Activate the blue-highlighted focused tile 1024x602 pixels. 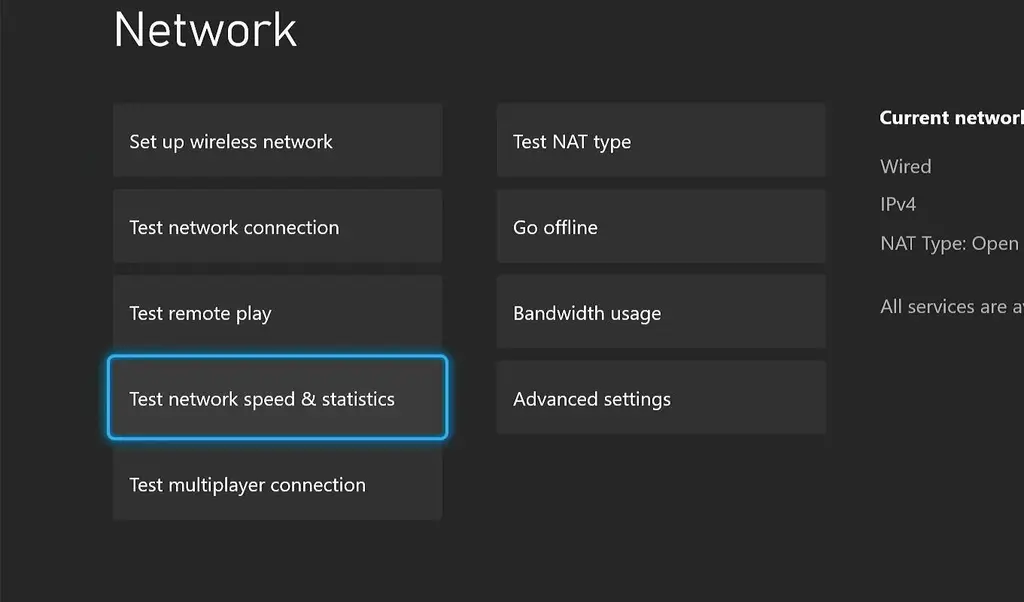[x=278, y=398]
